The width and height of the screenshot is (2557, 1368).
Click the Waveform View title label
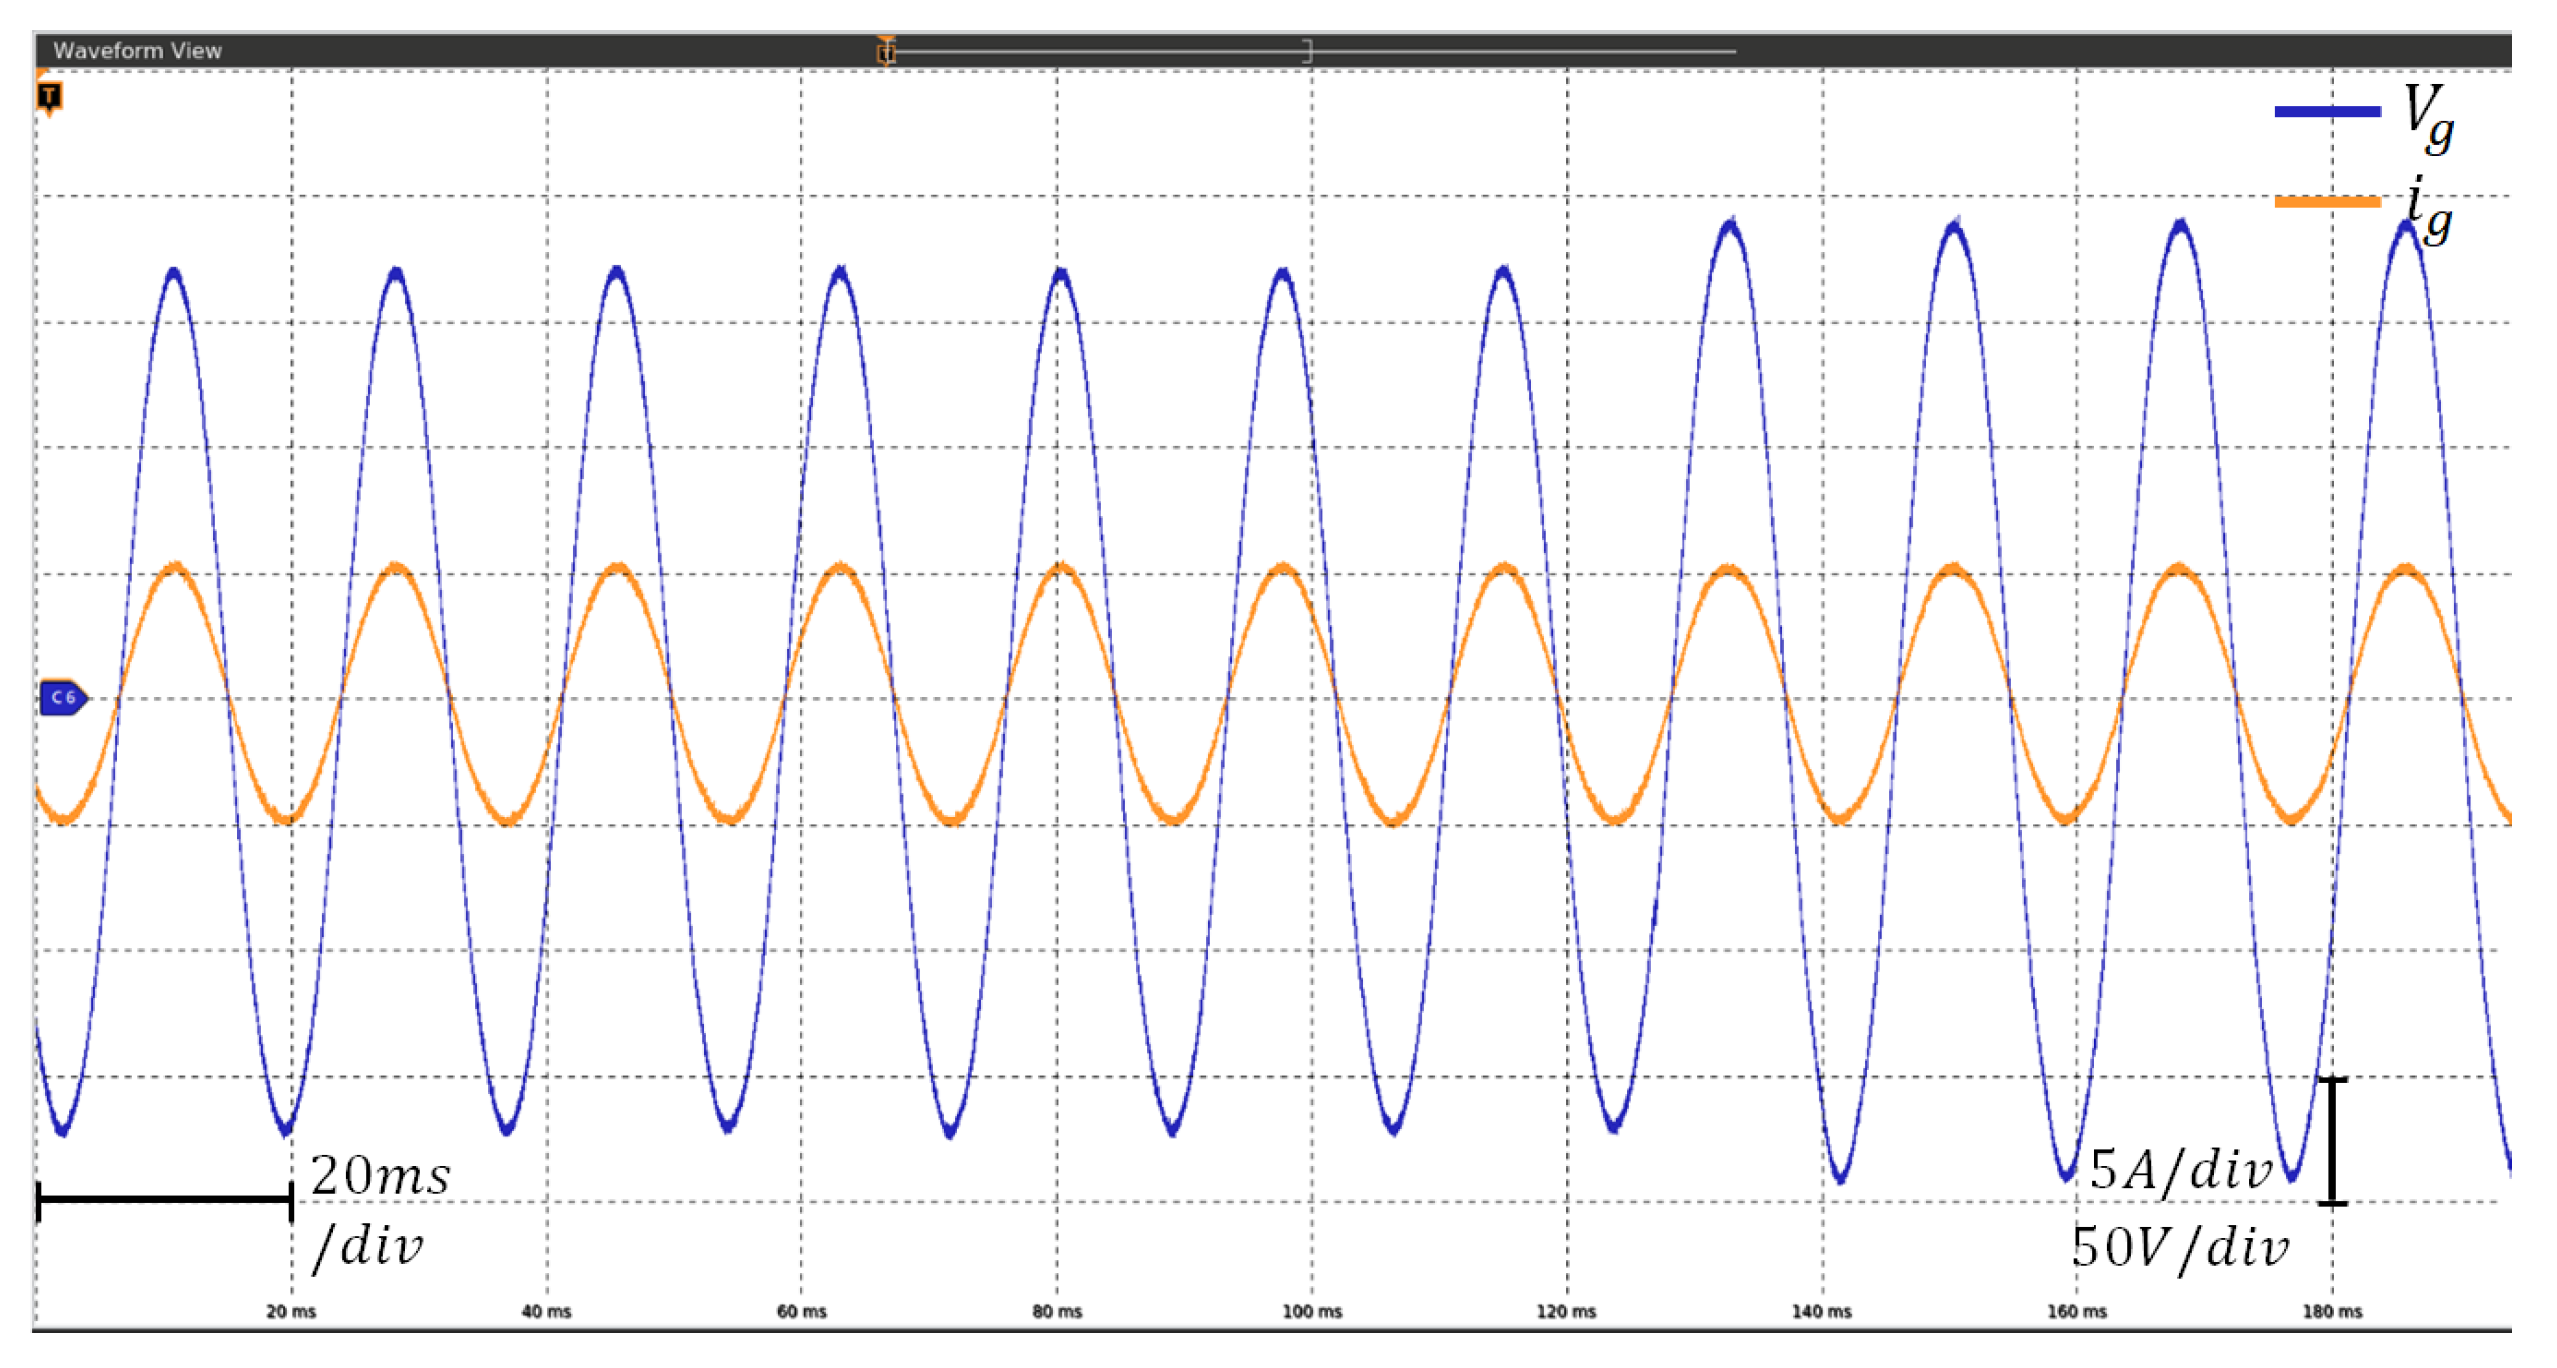(x=137, y=50)
